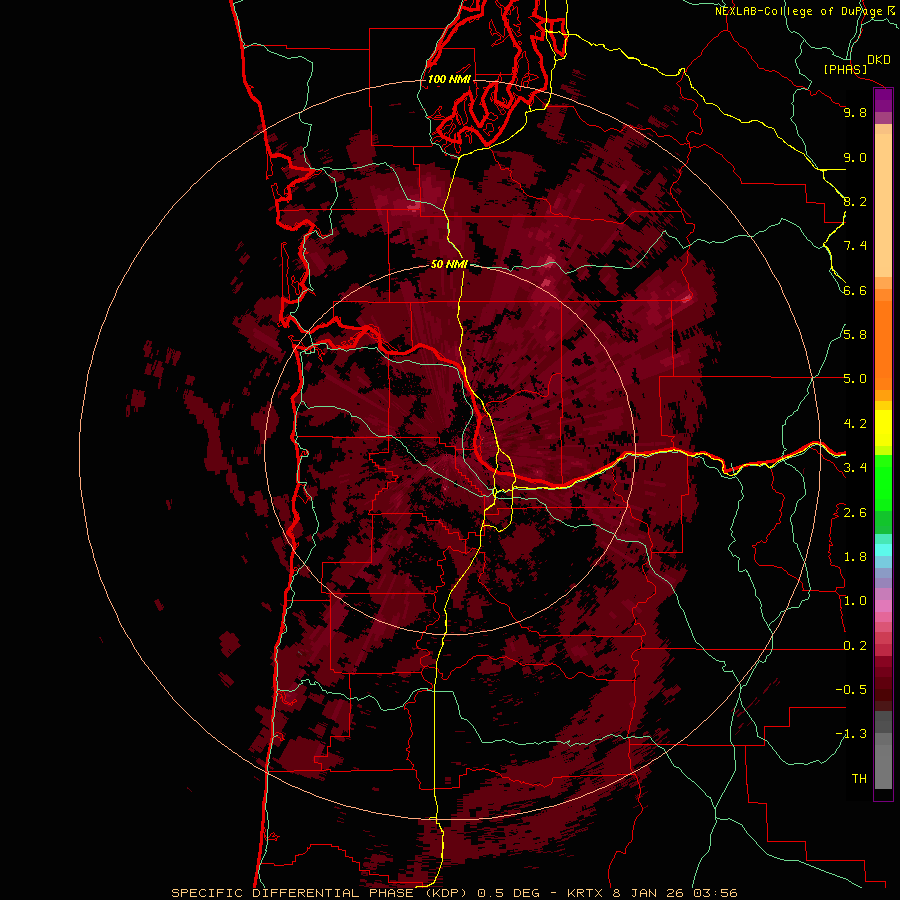Click the -0.5 value on the legend
Screen dimensions: 900x900
point(851,689)
